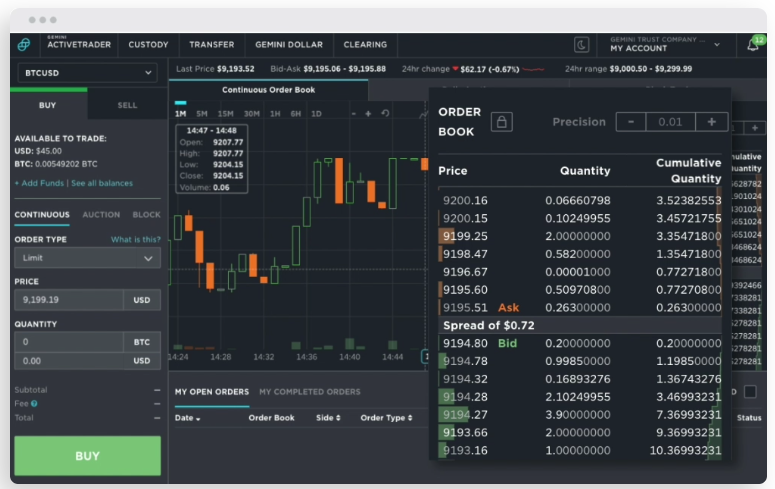Select ask row at price 9198.47

tap(580, 254)
